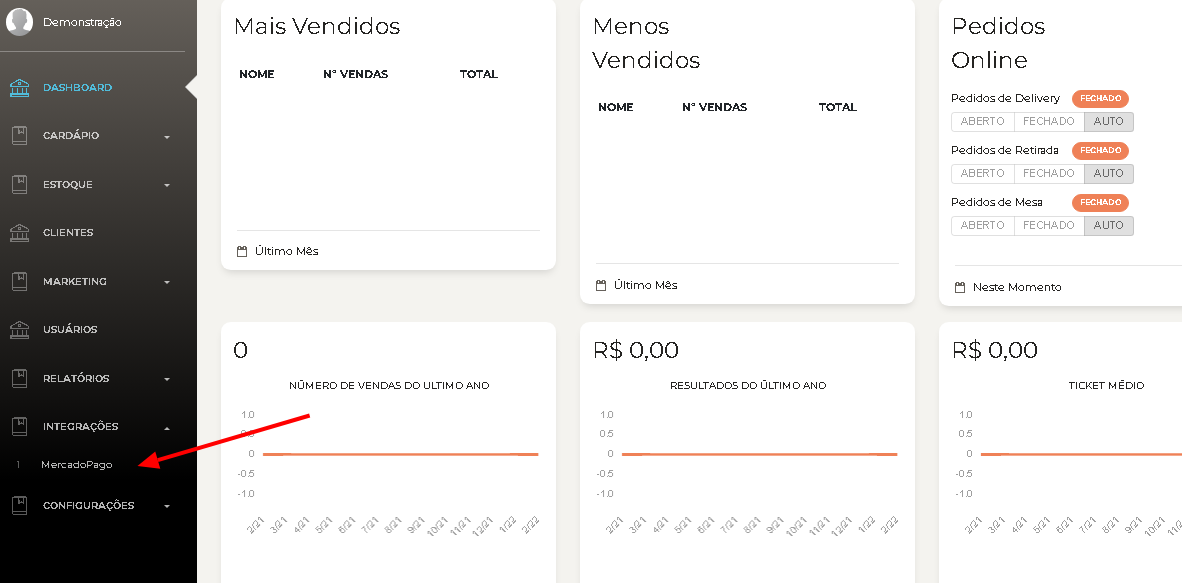
Task: Click the Clientes bank icon
Action: (x=20, y=233)
